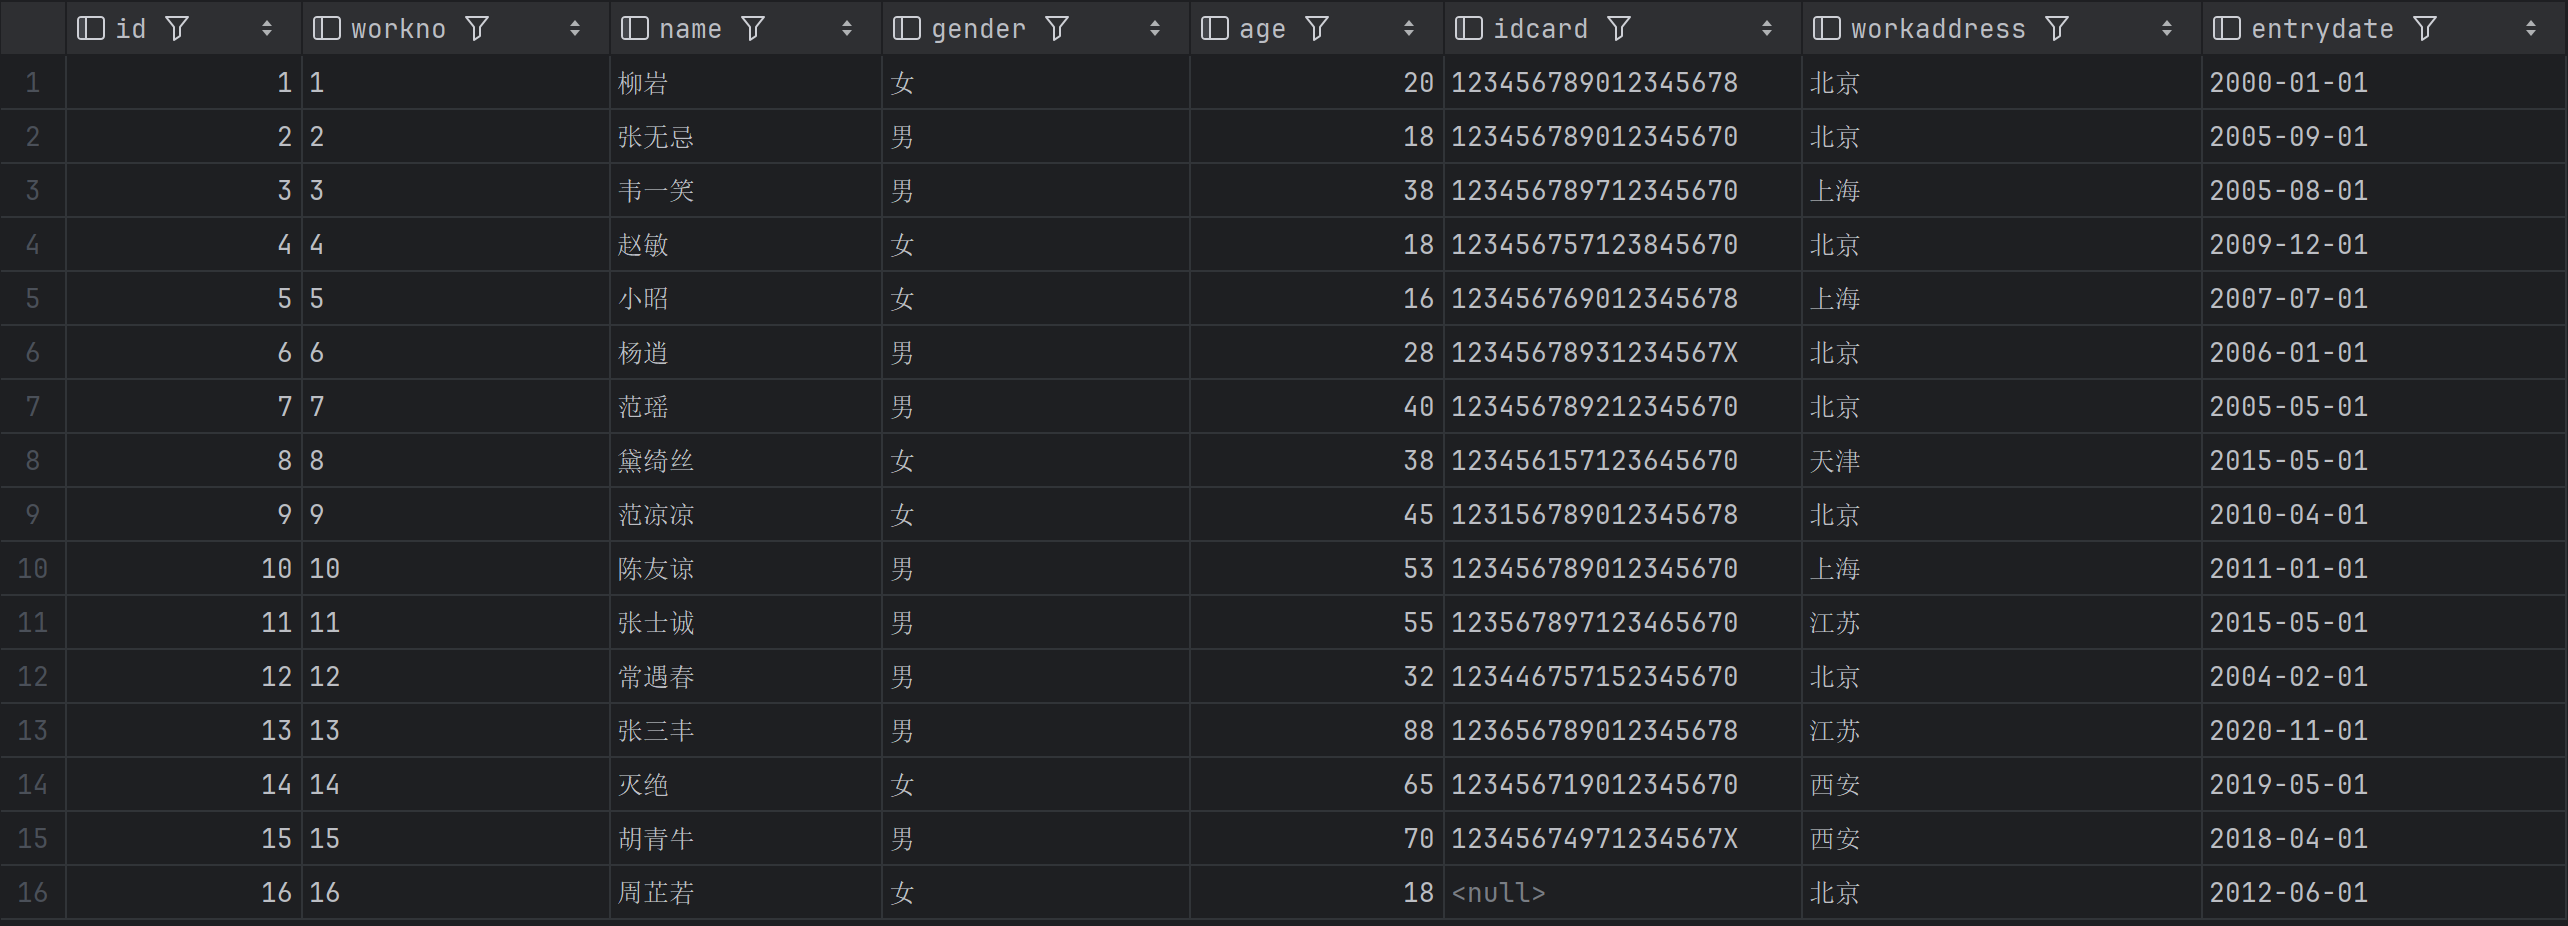
Task: Filter by workaddress column
Action: coord(2057,29)
